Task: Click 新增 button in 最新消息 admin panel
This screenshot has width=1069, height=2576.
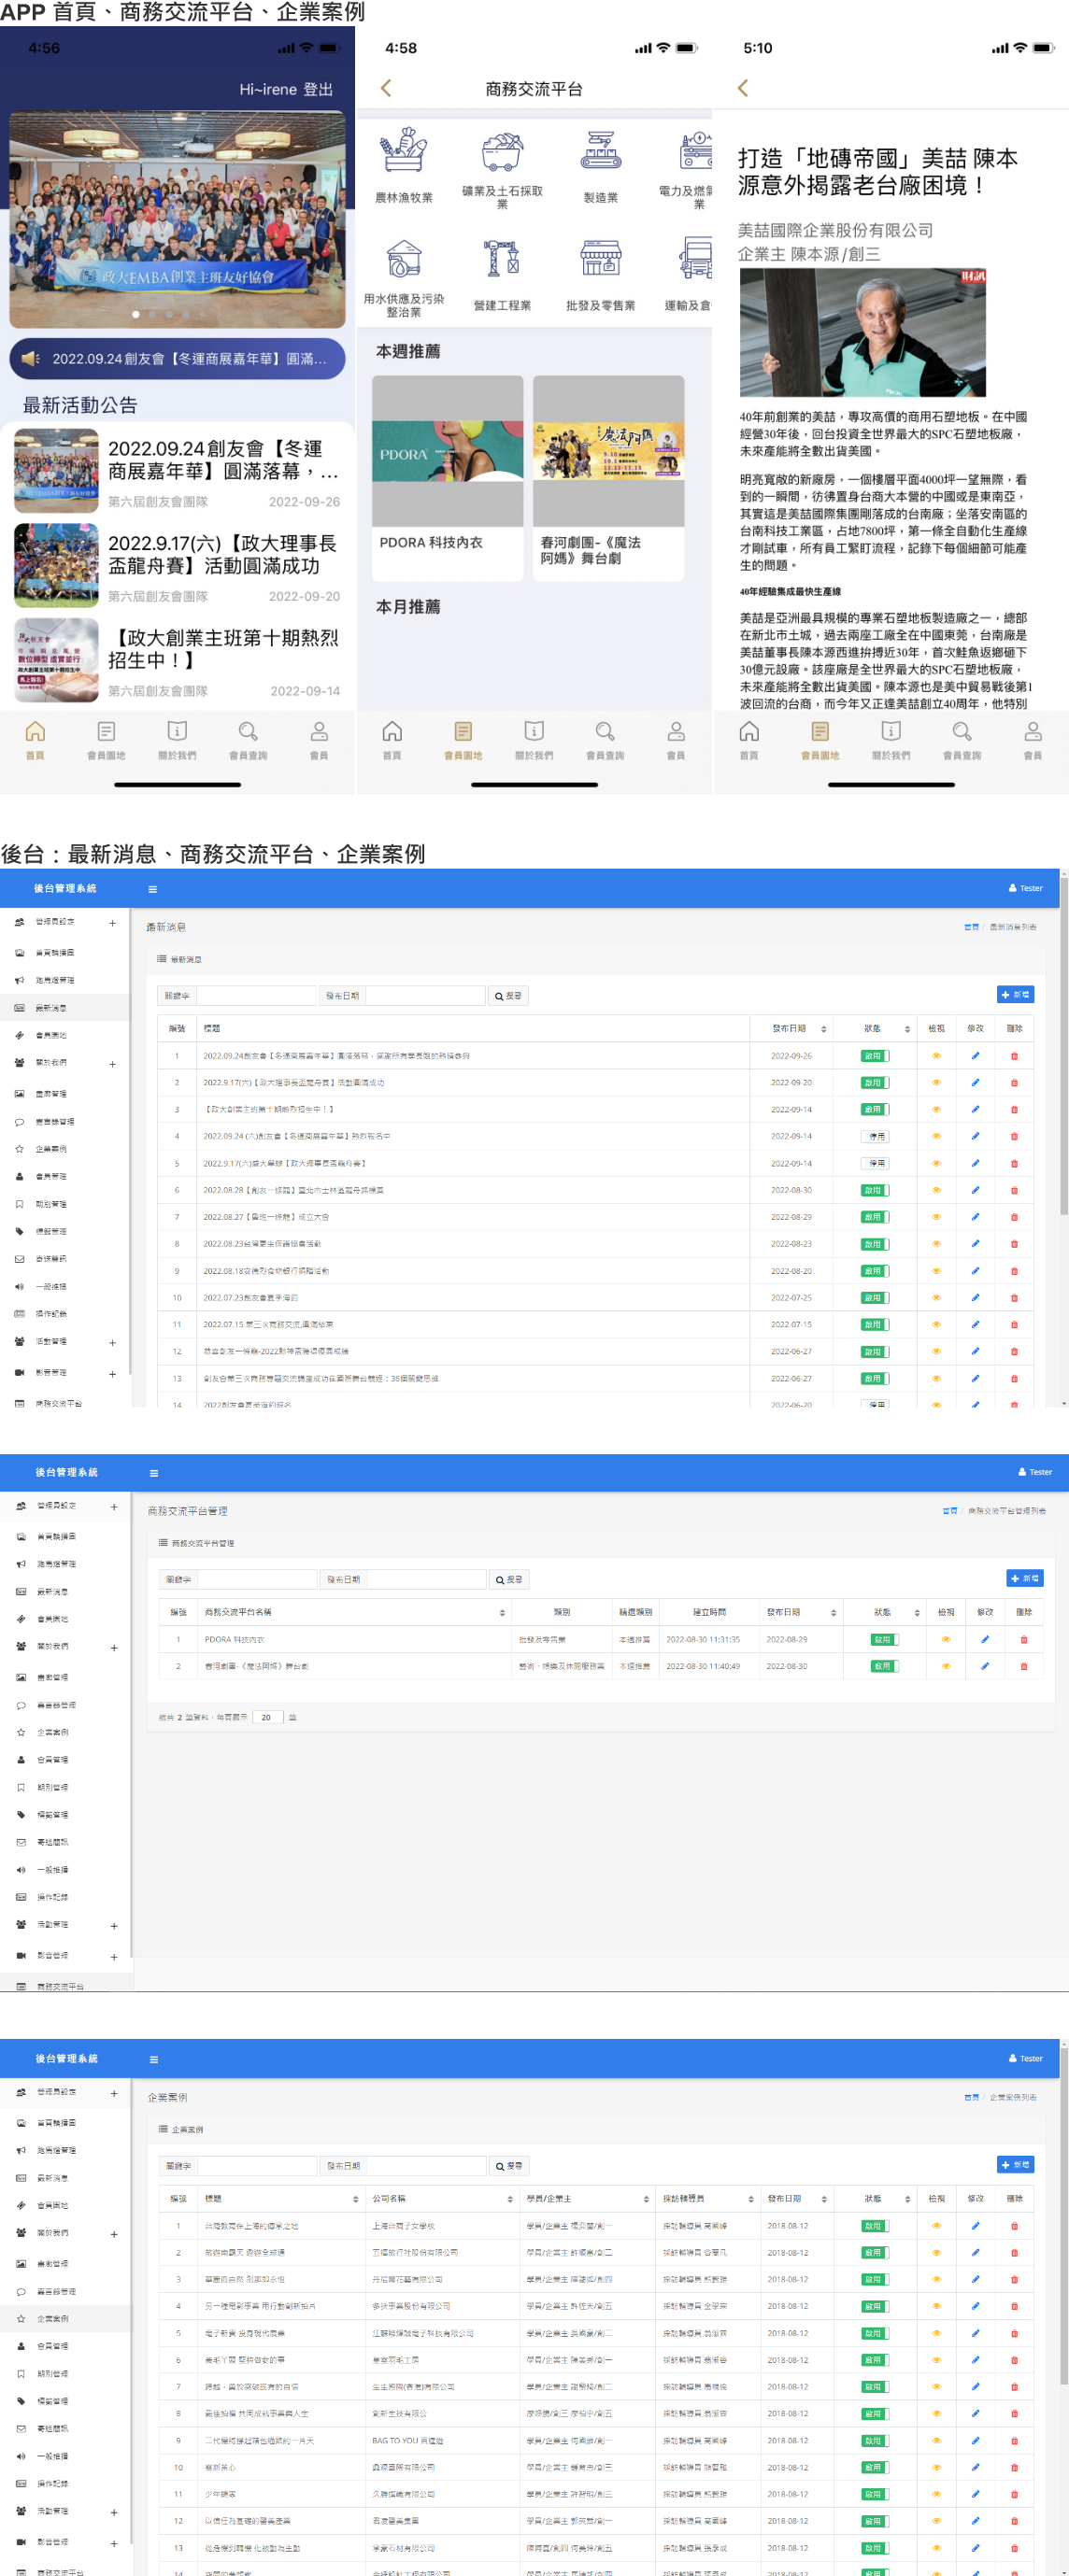Action: click(x=1015, y=994)
